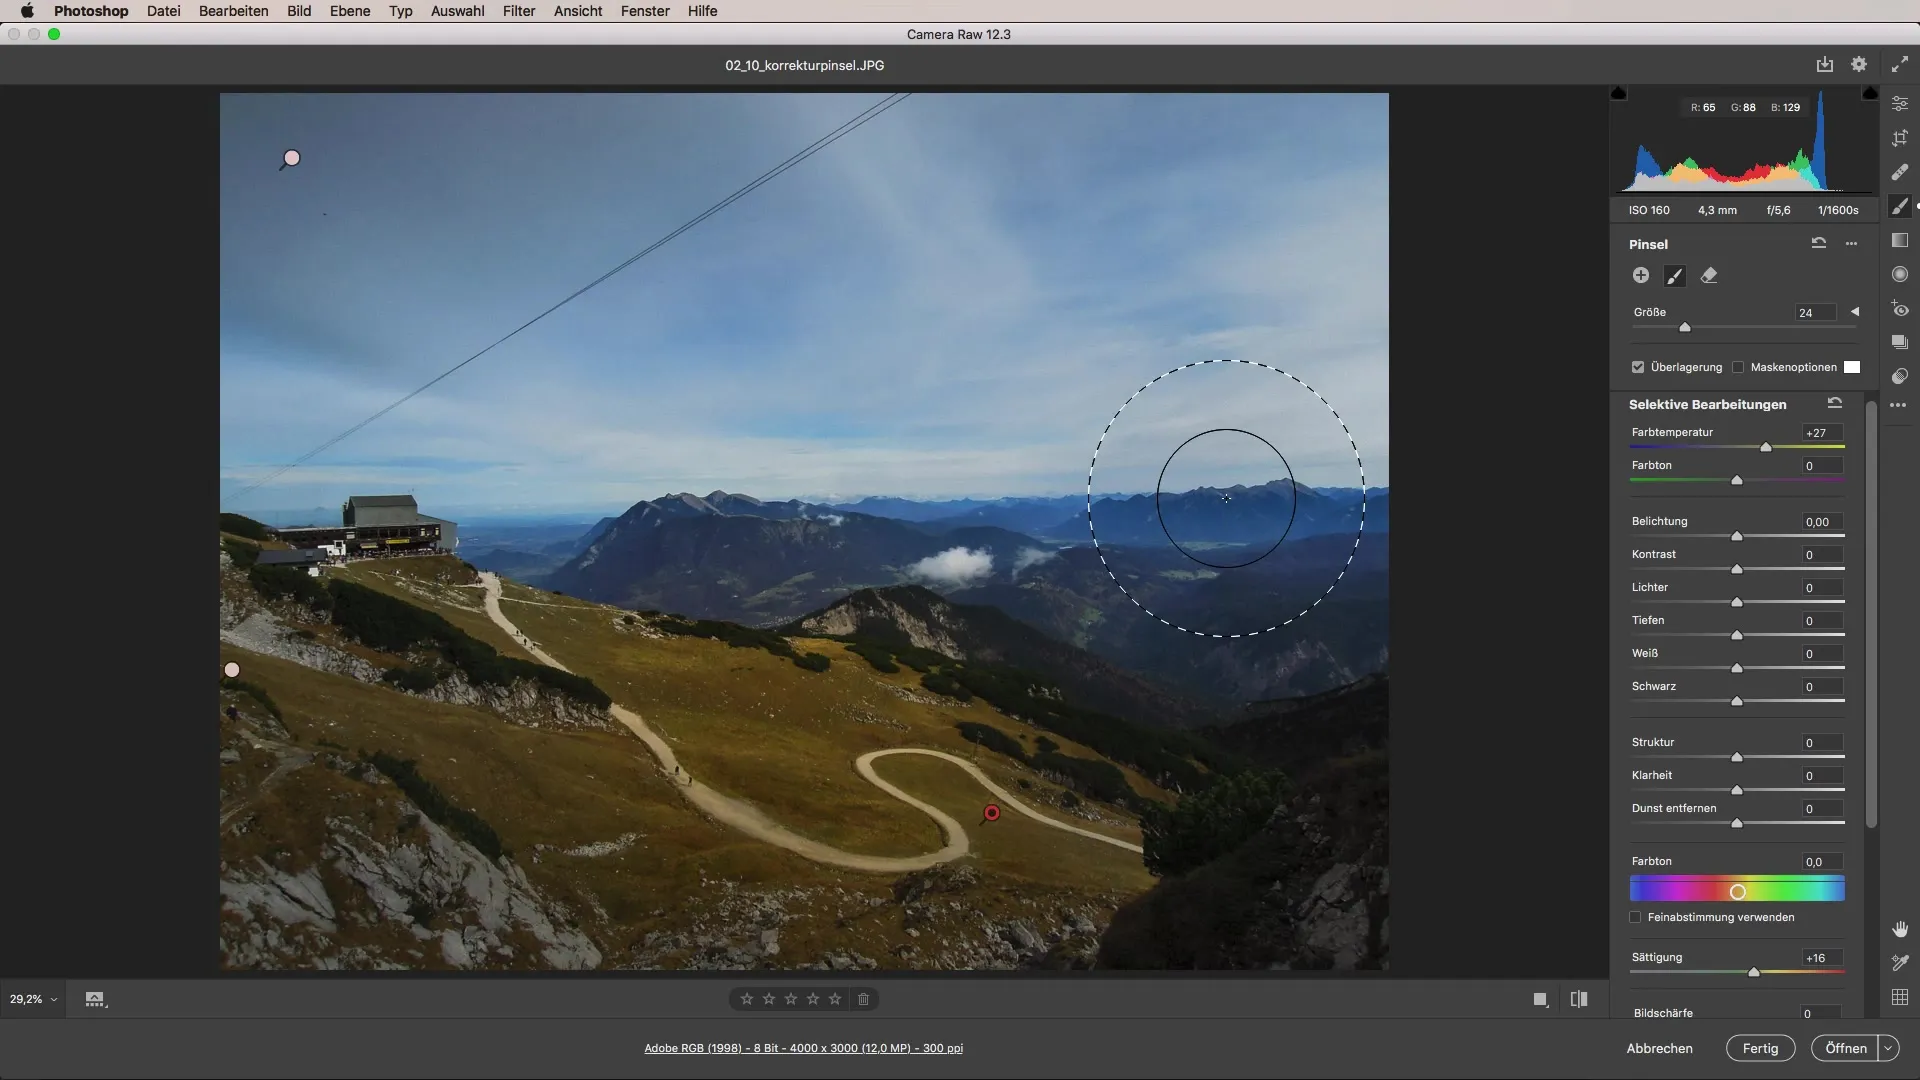Rate the image one star
Image resolution: width=1920 pixels, height=1080 pixels.
747,999
